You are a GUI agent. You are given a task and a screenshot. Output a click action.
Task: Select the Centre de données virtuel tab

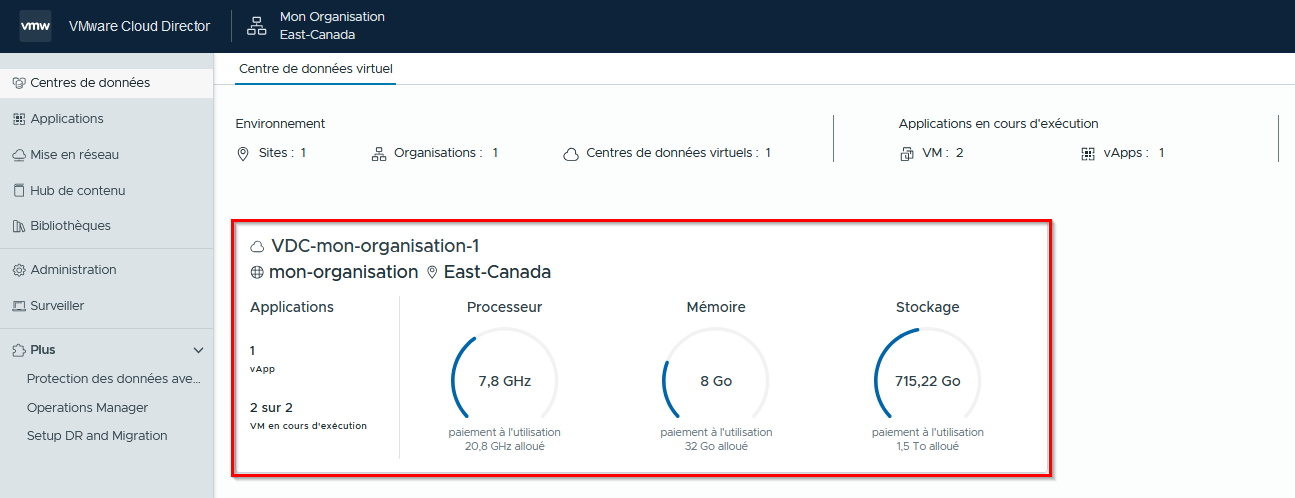316,69
